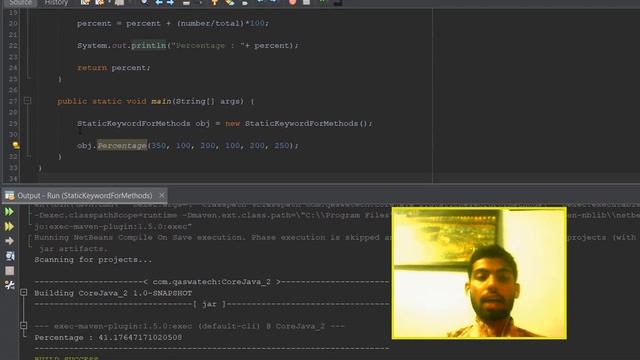Click 'Percentage : 41.17647171020508' output line
This screenshot has width=640, height=360.
coord(108,338)
